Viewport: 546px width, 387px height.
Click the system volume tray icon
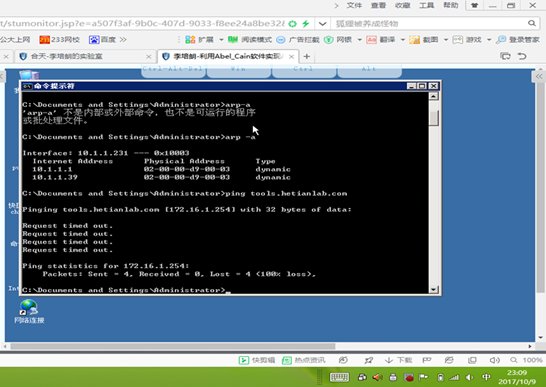pyautogui.click(x=469, y=377)
